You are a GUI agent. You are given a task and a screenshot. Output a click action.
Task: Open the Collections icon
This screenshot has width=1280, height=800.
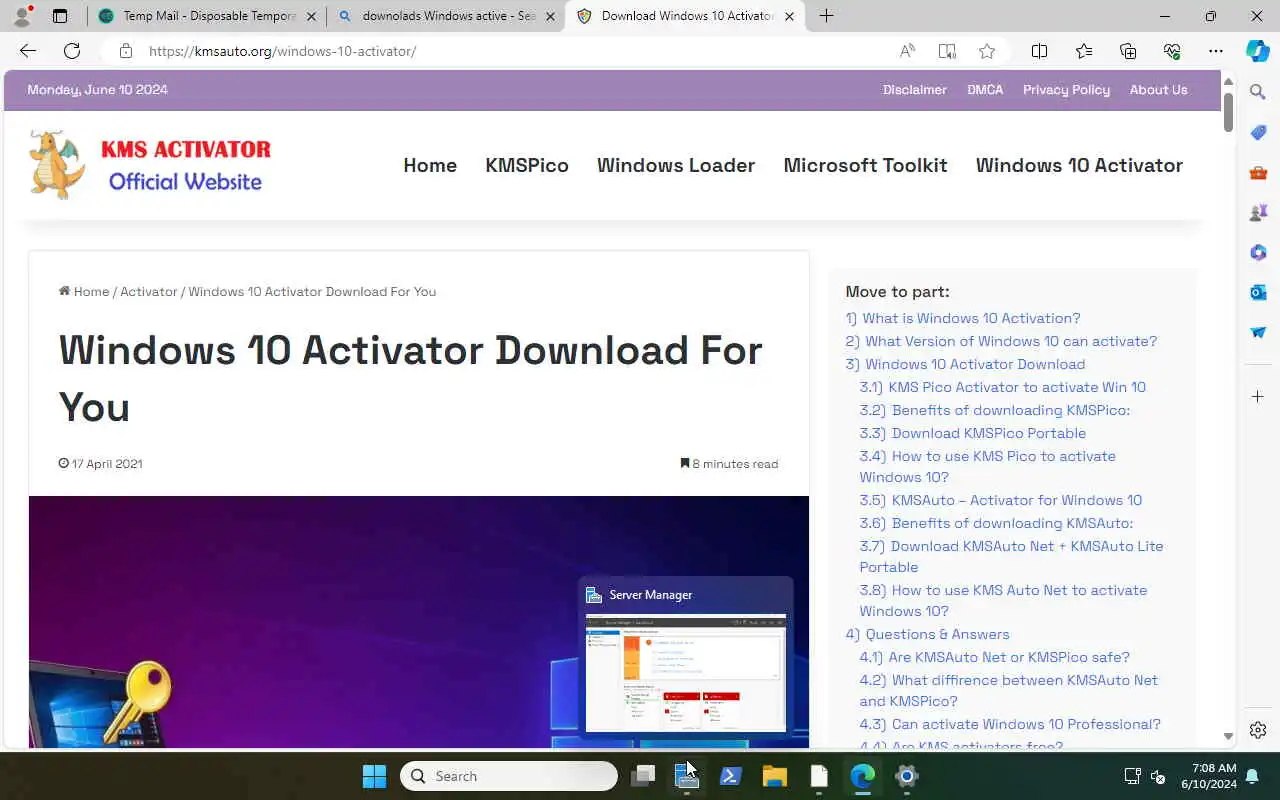[1128, 51]
